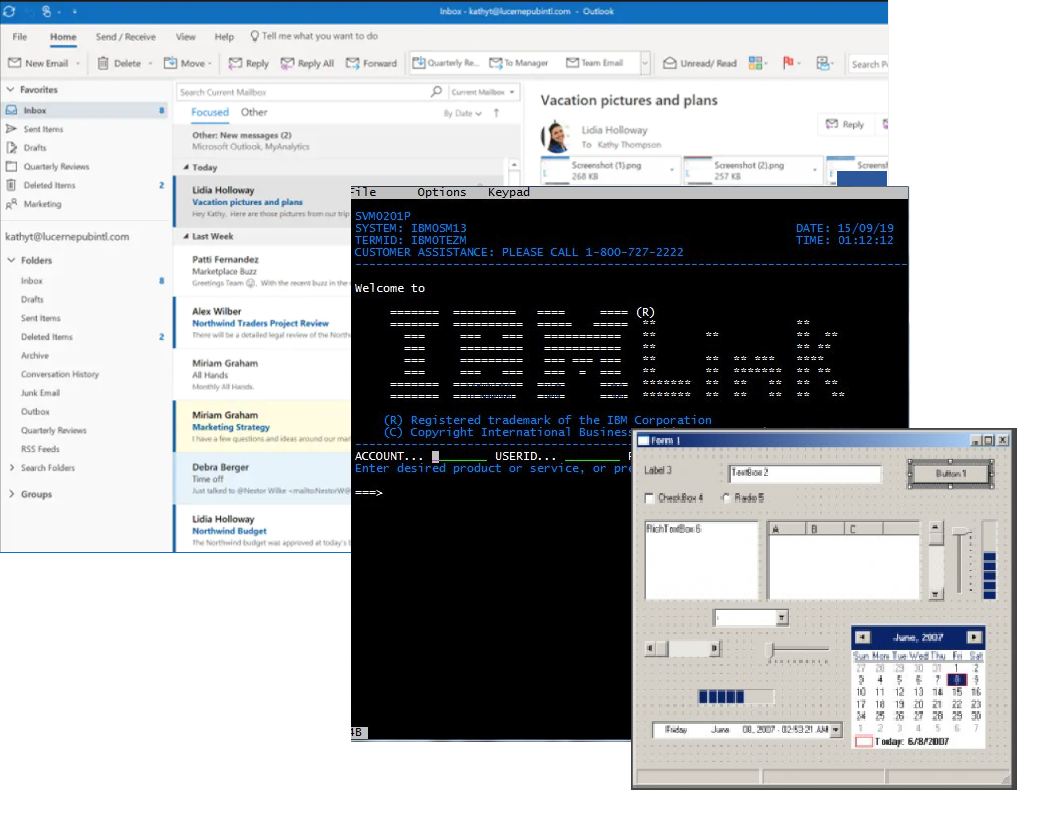Open the combo box dropdown in Form 1
Image resolution: width=1043 pixels, height=814 pixels.
[782, 618]
